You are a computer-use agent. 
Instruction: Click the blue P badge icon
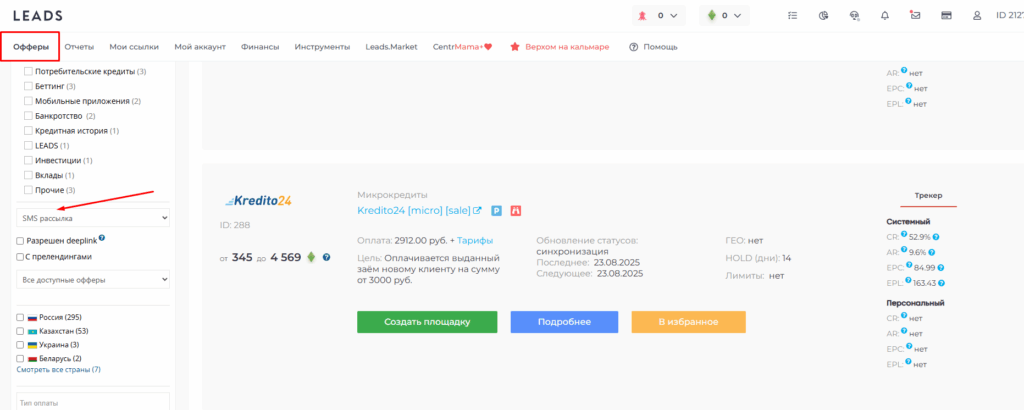tap(496, 211)
